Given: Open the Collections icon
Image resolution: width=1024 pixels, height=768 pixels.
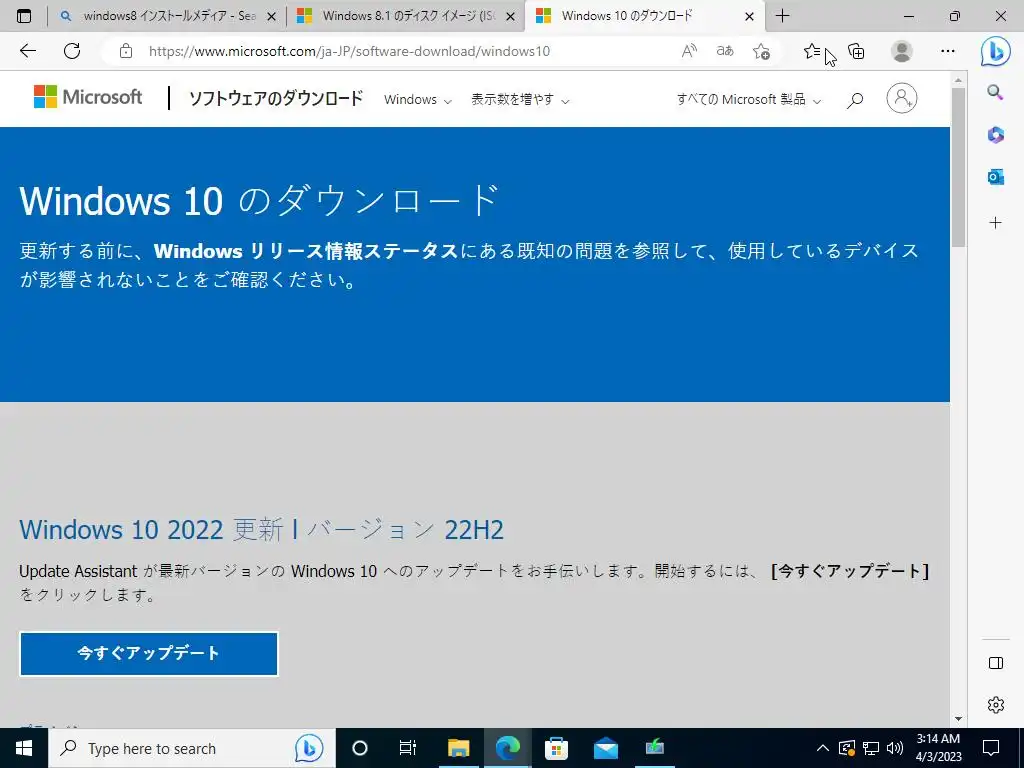Looking at the screenshot, I should [856, 51].
